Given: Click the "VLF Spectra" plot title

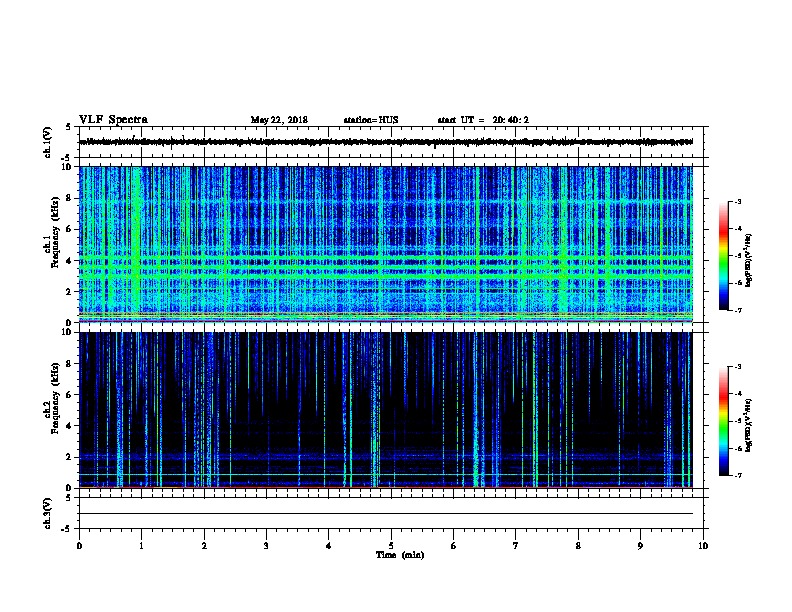Looking at the screenshot, I should click(113, 120).
